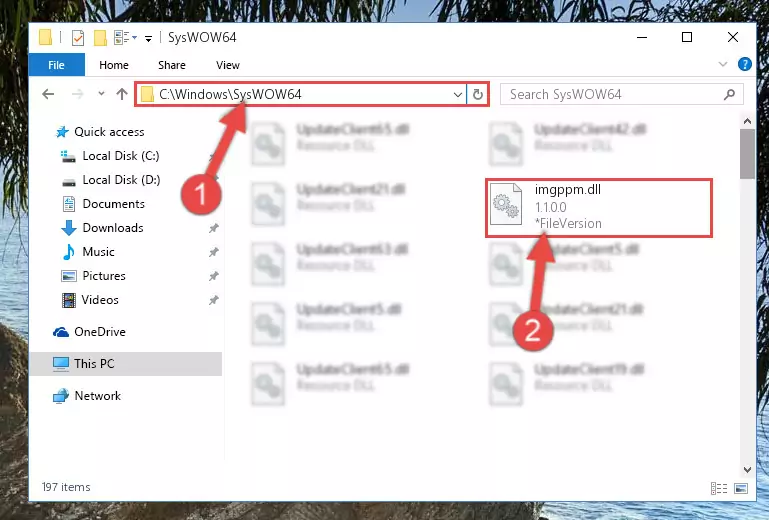The height and width of the screenshot is (520, 769).
Task: Click the Properties quick access toolbar icon
Action: pyautogui.click(x=77, y=38)
